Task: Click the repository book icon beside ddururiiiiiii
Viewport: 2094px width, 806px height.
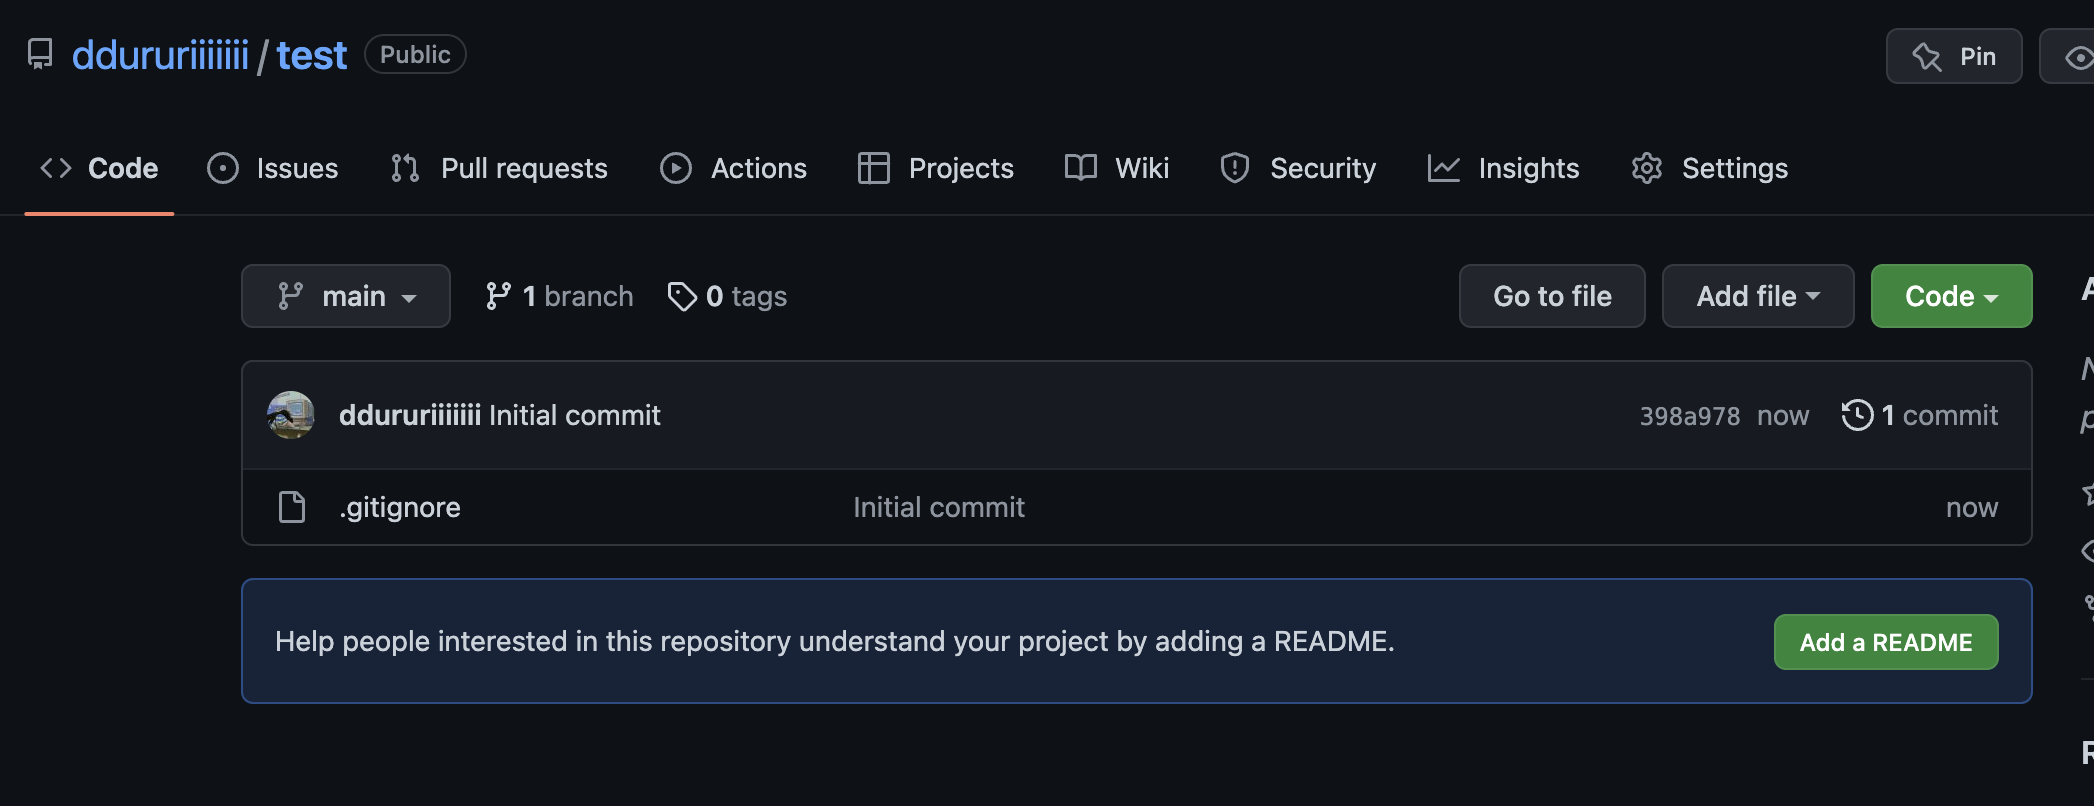Action: coord(40,54)
